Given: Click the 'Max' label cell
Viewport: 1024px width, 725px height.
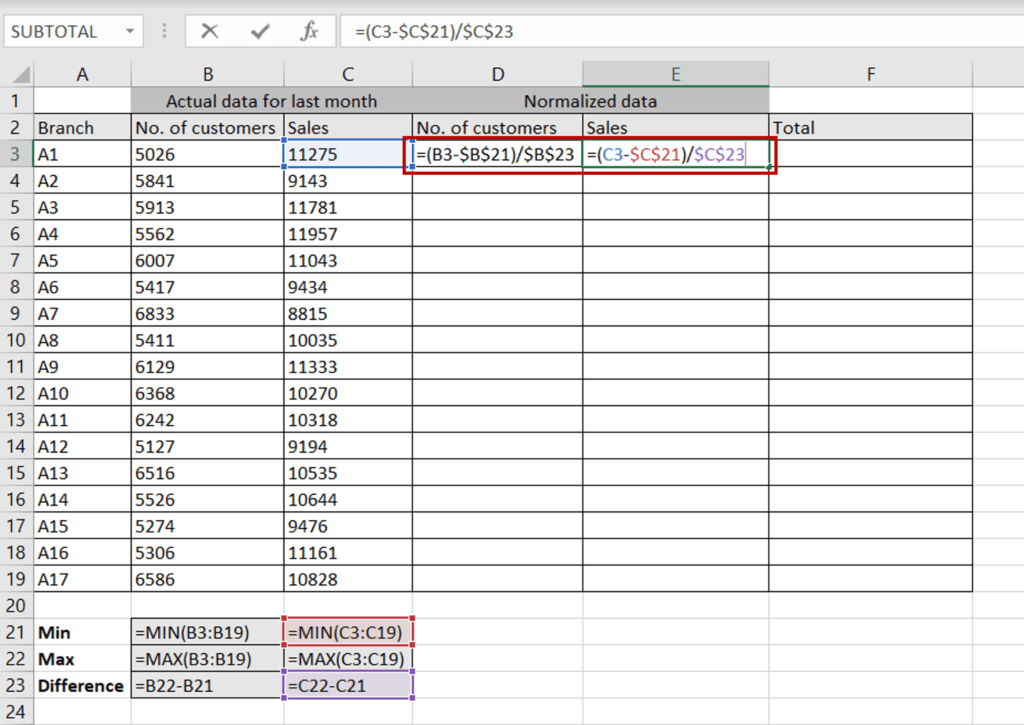Looking at the screenshot, I should [x=82, y=659].
